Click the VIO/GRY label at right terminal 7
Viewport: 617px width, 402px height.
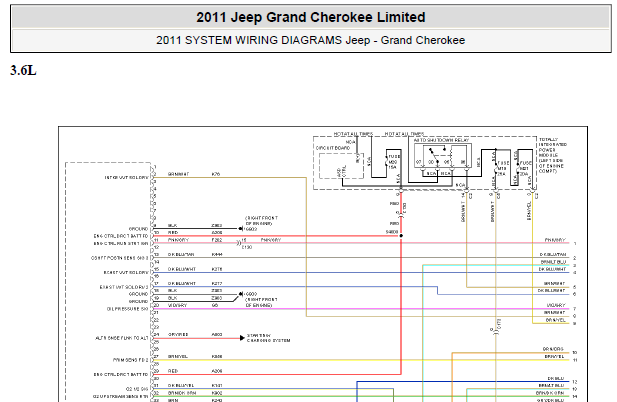[556, 305]
